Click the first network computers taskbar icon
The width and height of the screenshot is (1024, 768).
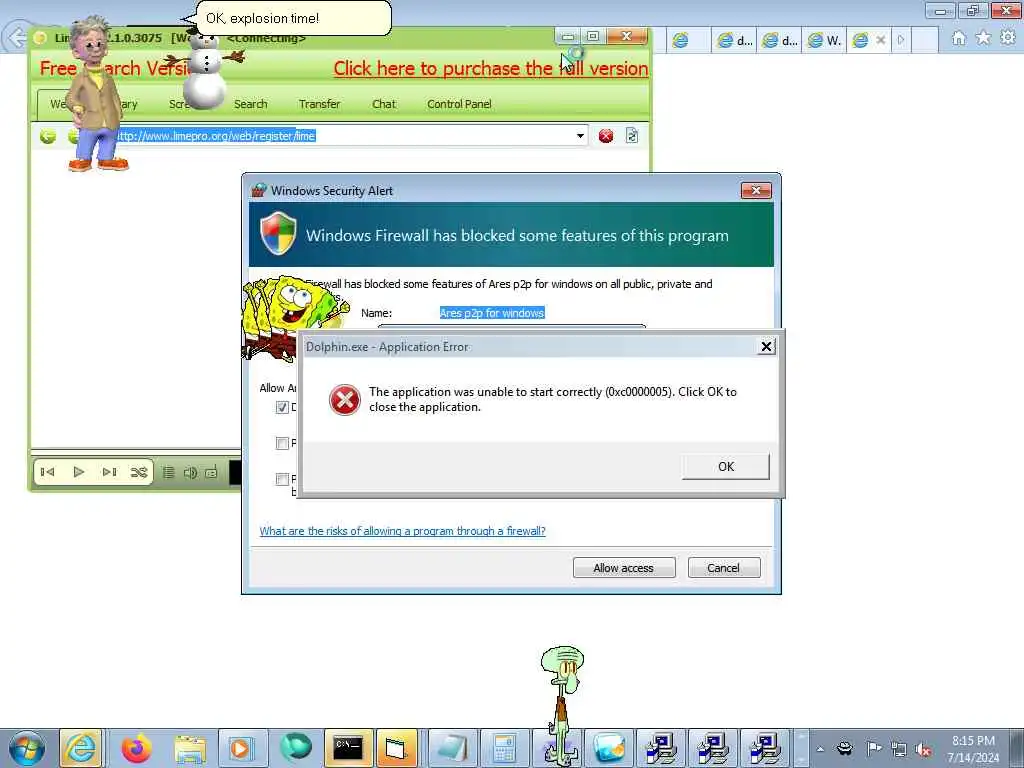tap(661, 748)
